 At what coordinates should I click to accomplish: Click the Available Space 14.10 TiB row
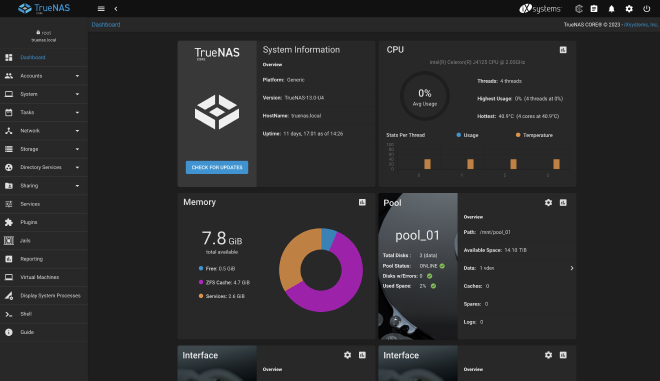point(519,250)
